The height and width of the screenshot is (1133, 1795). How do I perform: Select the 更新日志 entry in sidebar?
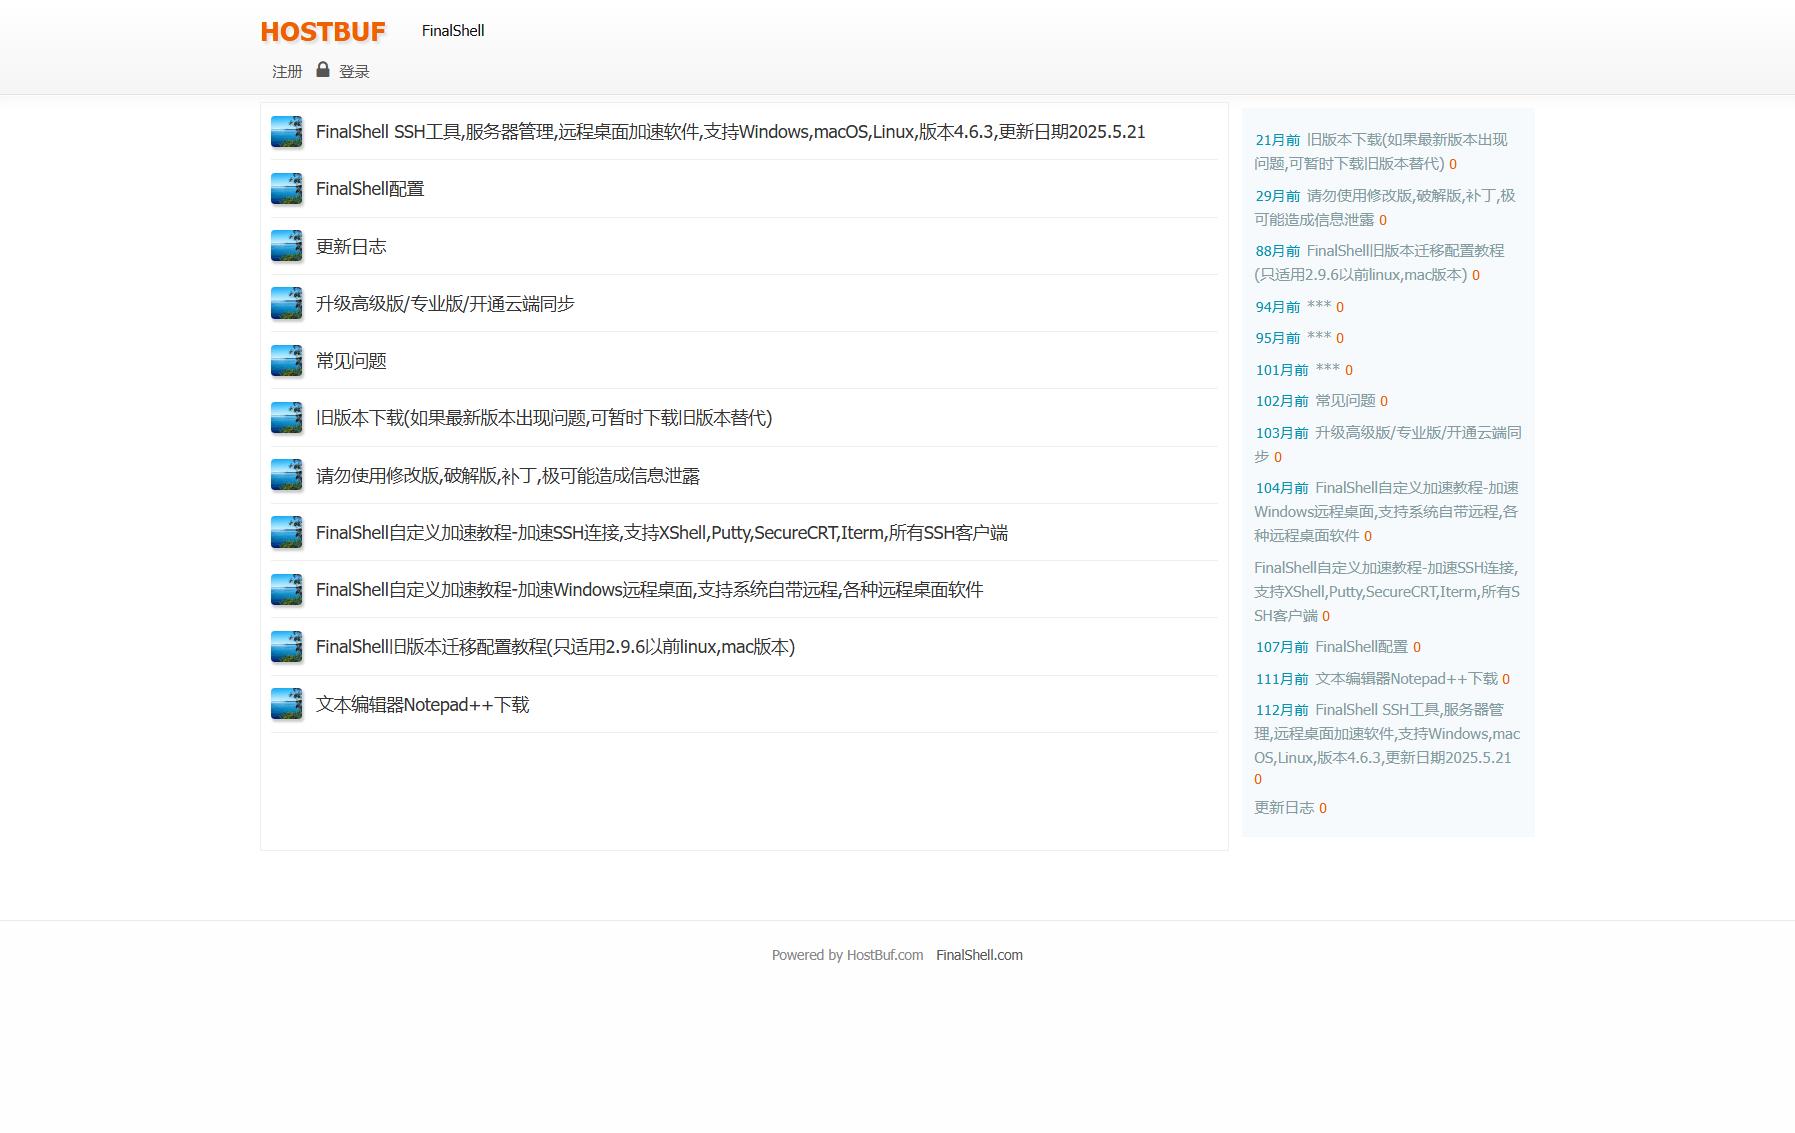[1284, 808]
